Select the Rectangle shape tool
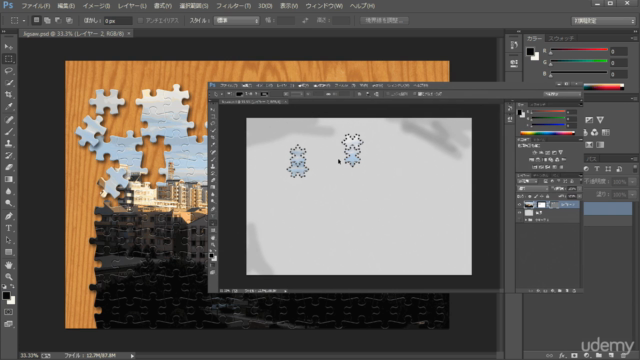 (x=9, y=252)
